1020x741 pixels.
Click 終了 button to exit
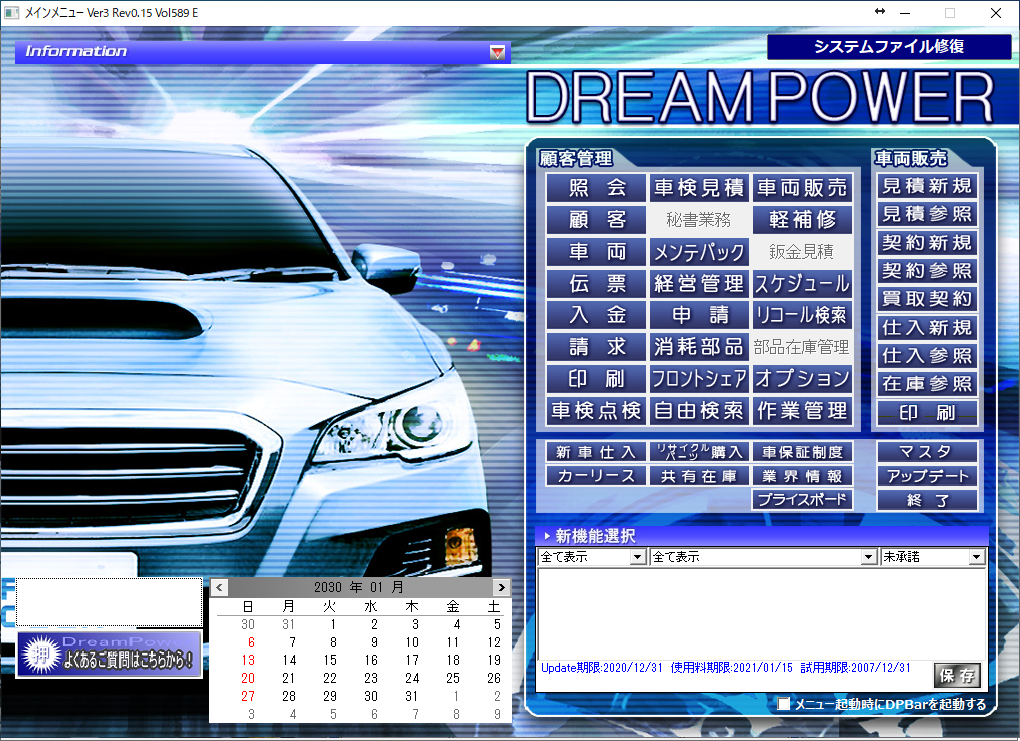tap(927, 500)
